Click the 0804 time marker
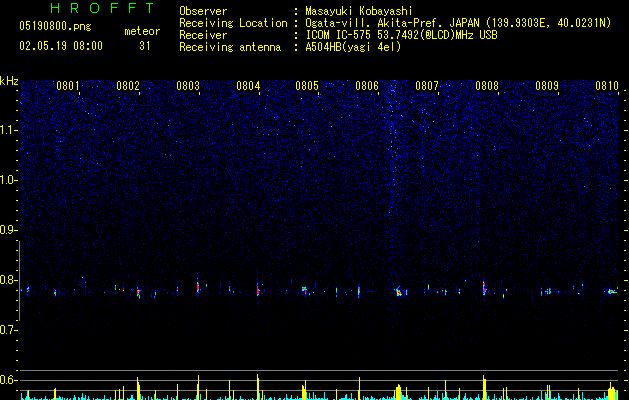 coord(248,86)
